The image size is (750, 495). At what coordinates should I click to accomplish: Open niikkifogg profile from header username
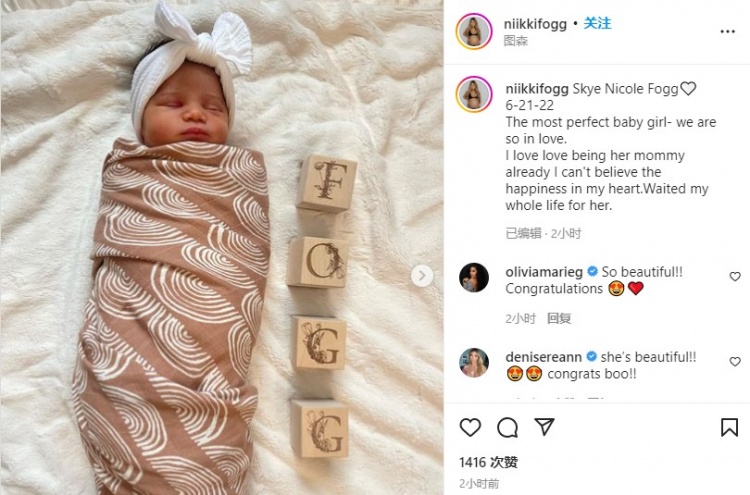tap(535, 24)
